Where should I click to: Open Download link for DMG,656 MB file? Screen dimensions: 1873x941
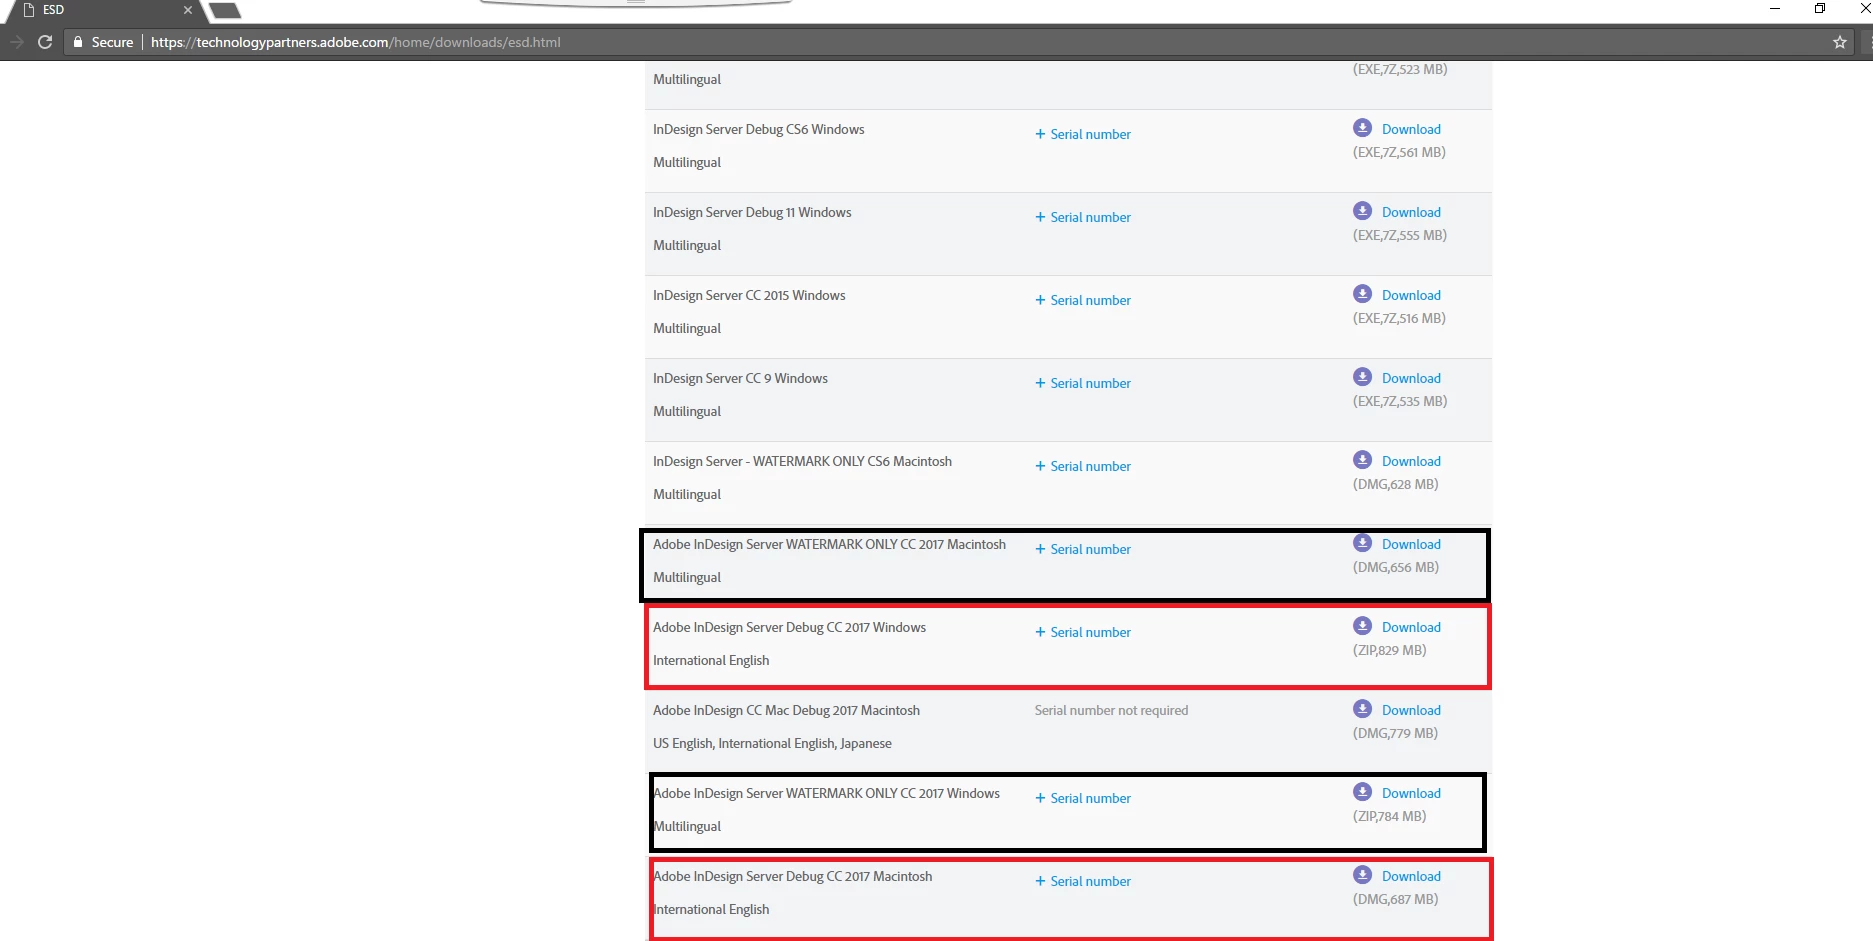1411,544
